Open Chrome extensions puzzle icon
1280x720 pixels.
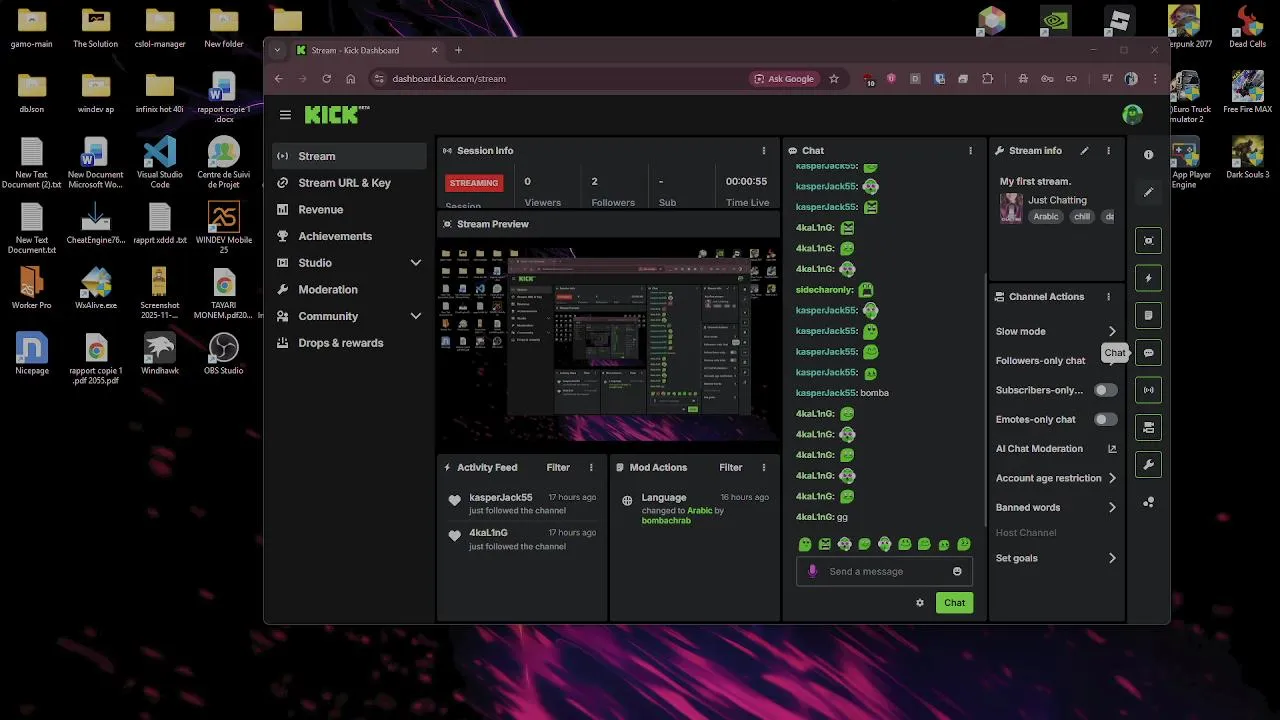click(x=988, y=79)
